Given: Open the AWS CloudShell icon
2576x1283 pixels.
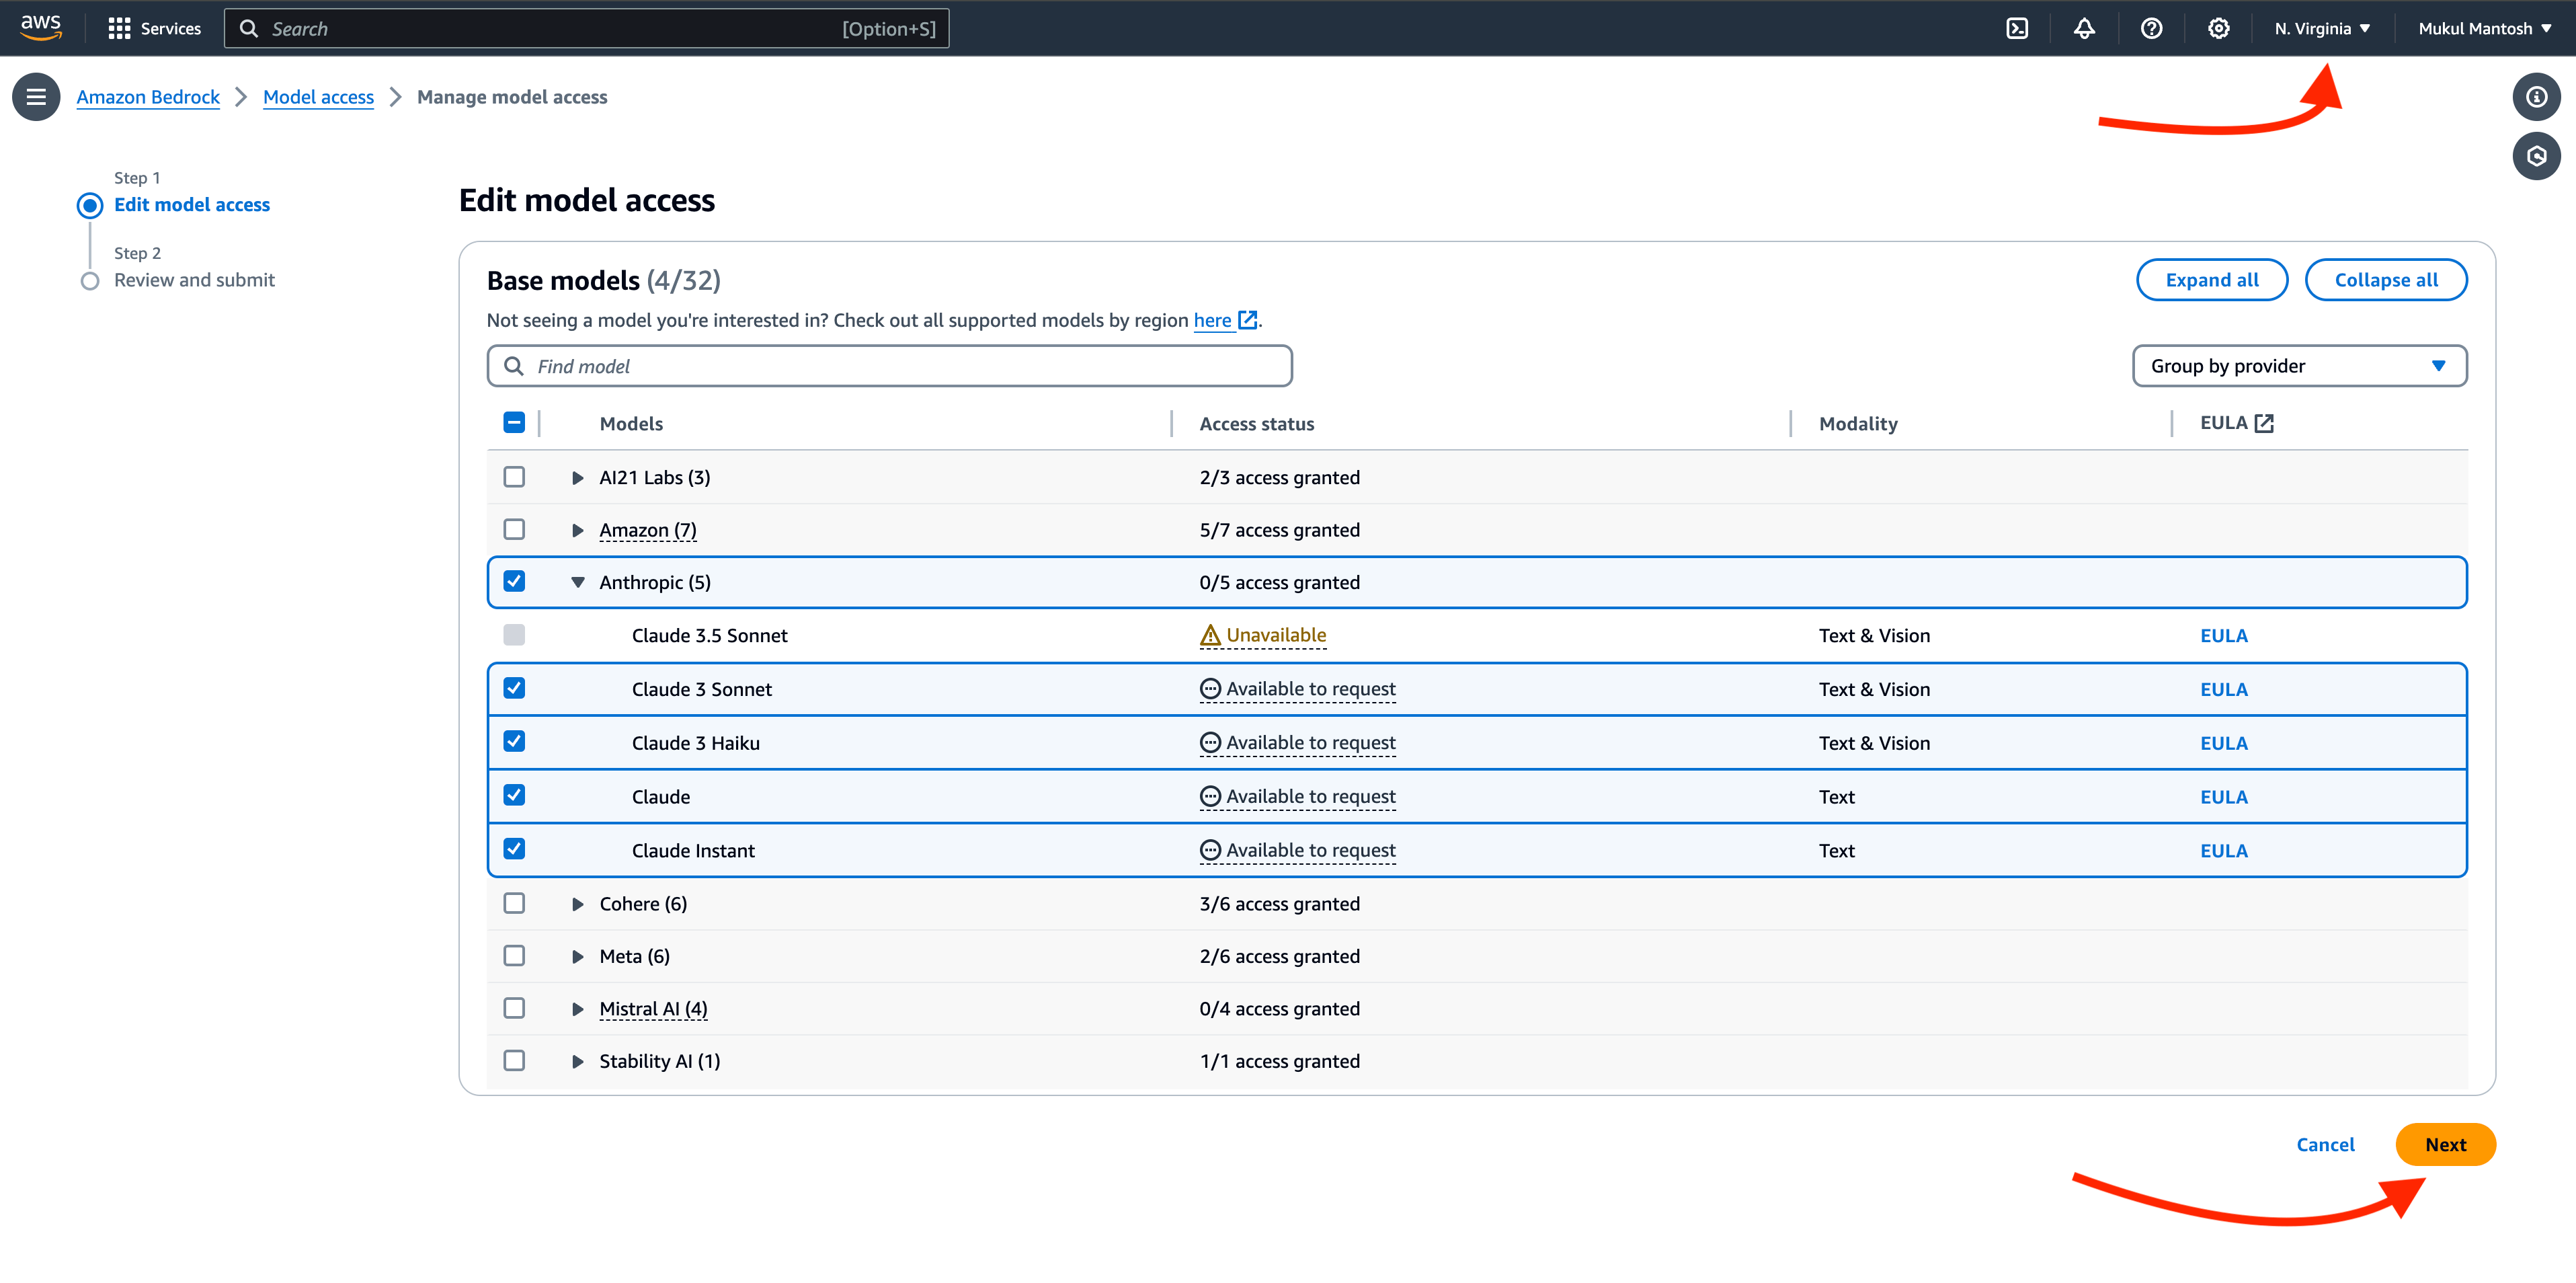Looking at the screenshot, I should point(2017,28).
